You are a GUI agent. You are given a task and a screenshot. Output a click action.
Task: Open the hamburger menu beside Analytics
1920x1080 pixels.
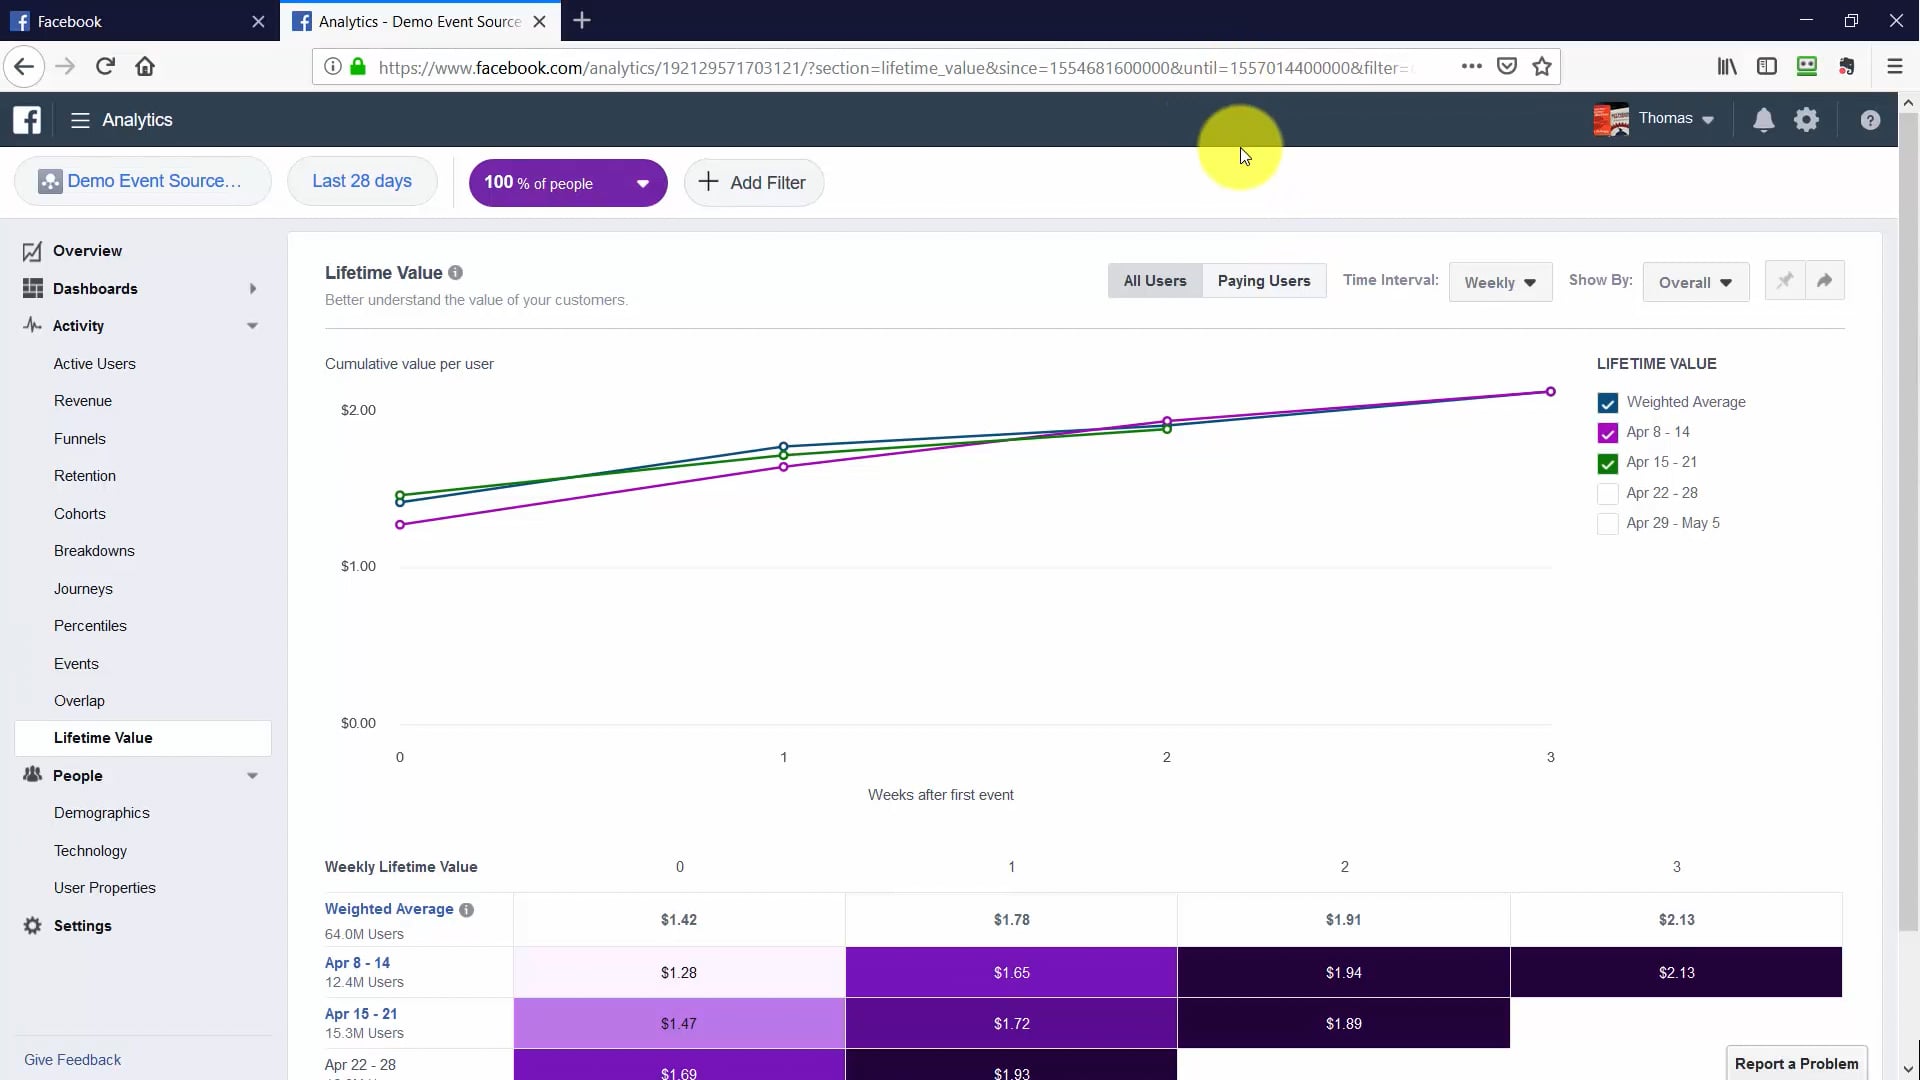pos(80,120)
